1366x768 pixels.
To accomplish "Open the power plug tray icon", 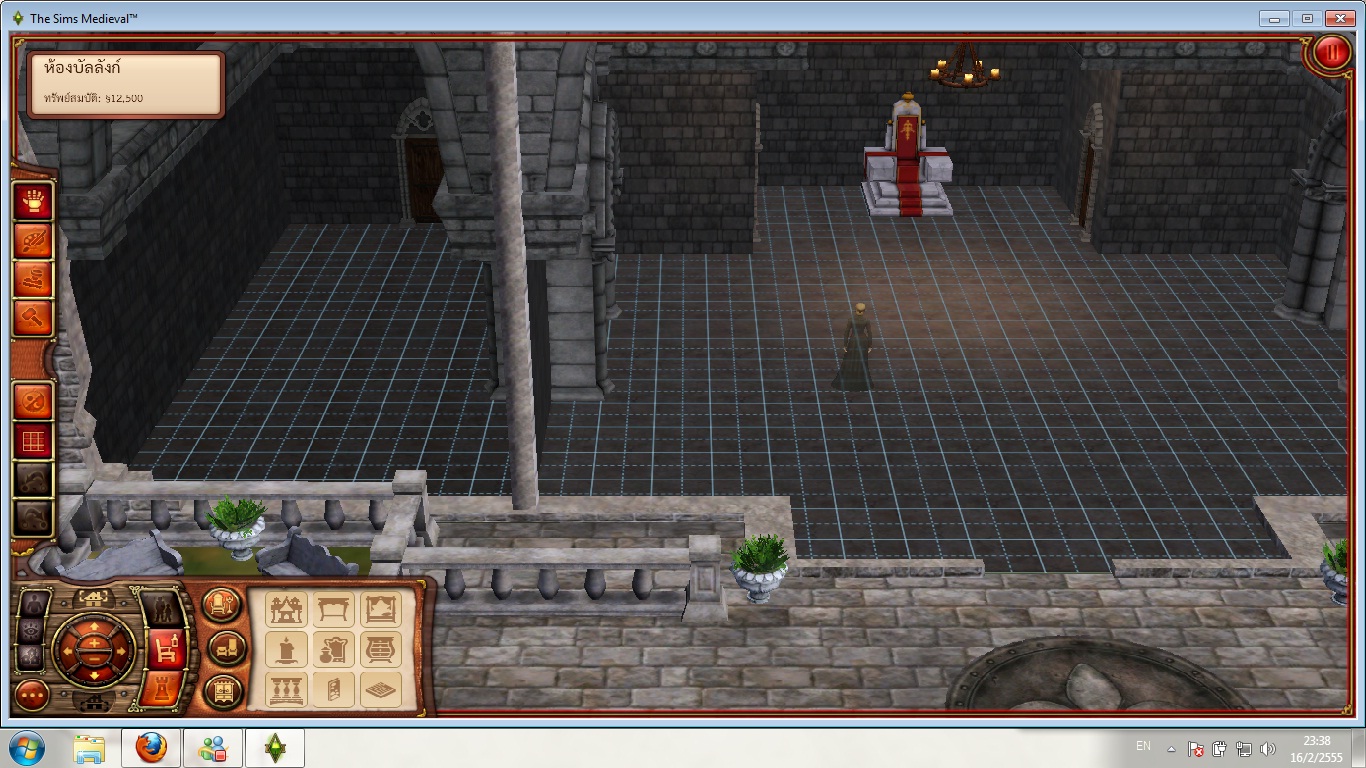I will (x=1220, y=748).
